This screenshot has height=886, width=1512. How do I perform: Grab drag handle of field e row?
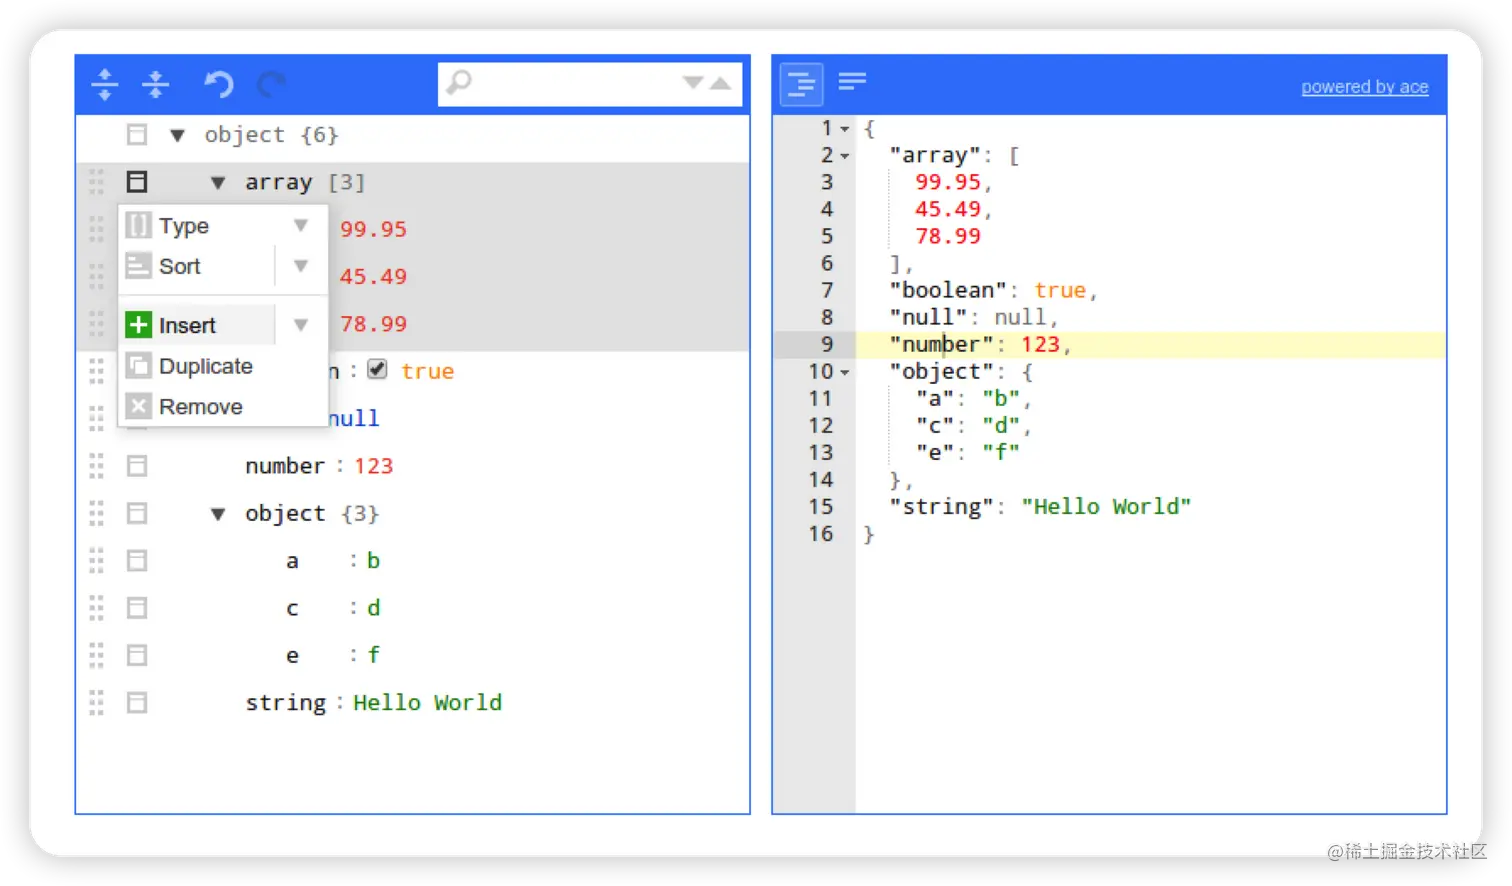tap(96, 655)
